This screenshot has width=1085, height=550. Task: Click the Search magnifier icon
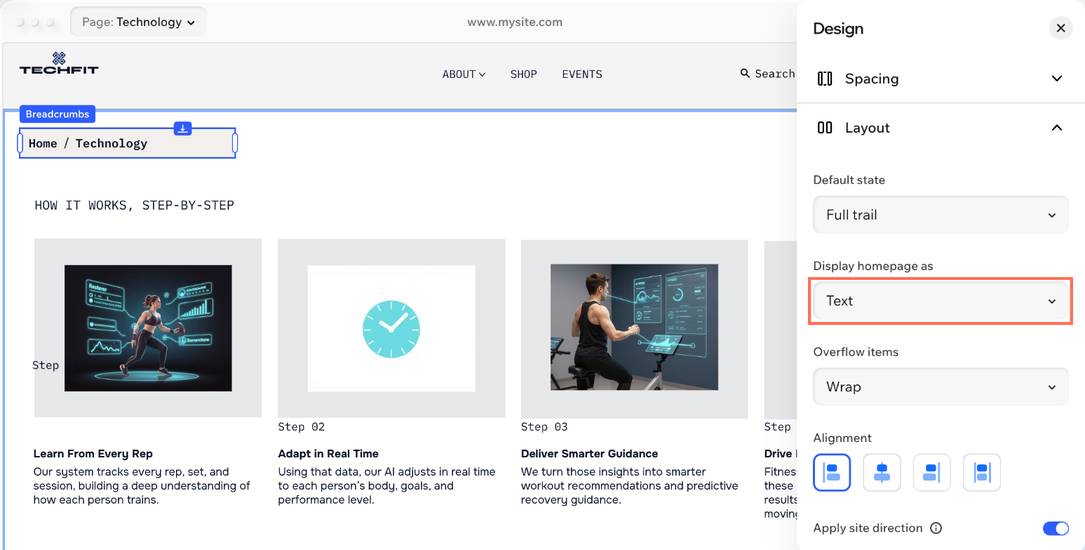[745, 73]
